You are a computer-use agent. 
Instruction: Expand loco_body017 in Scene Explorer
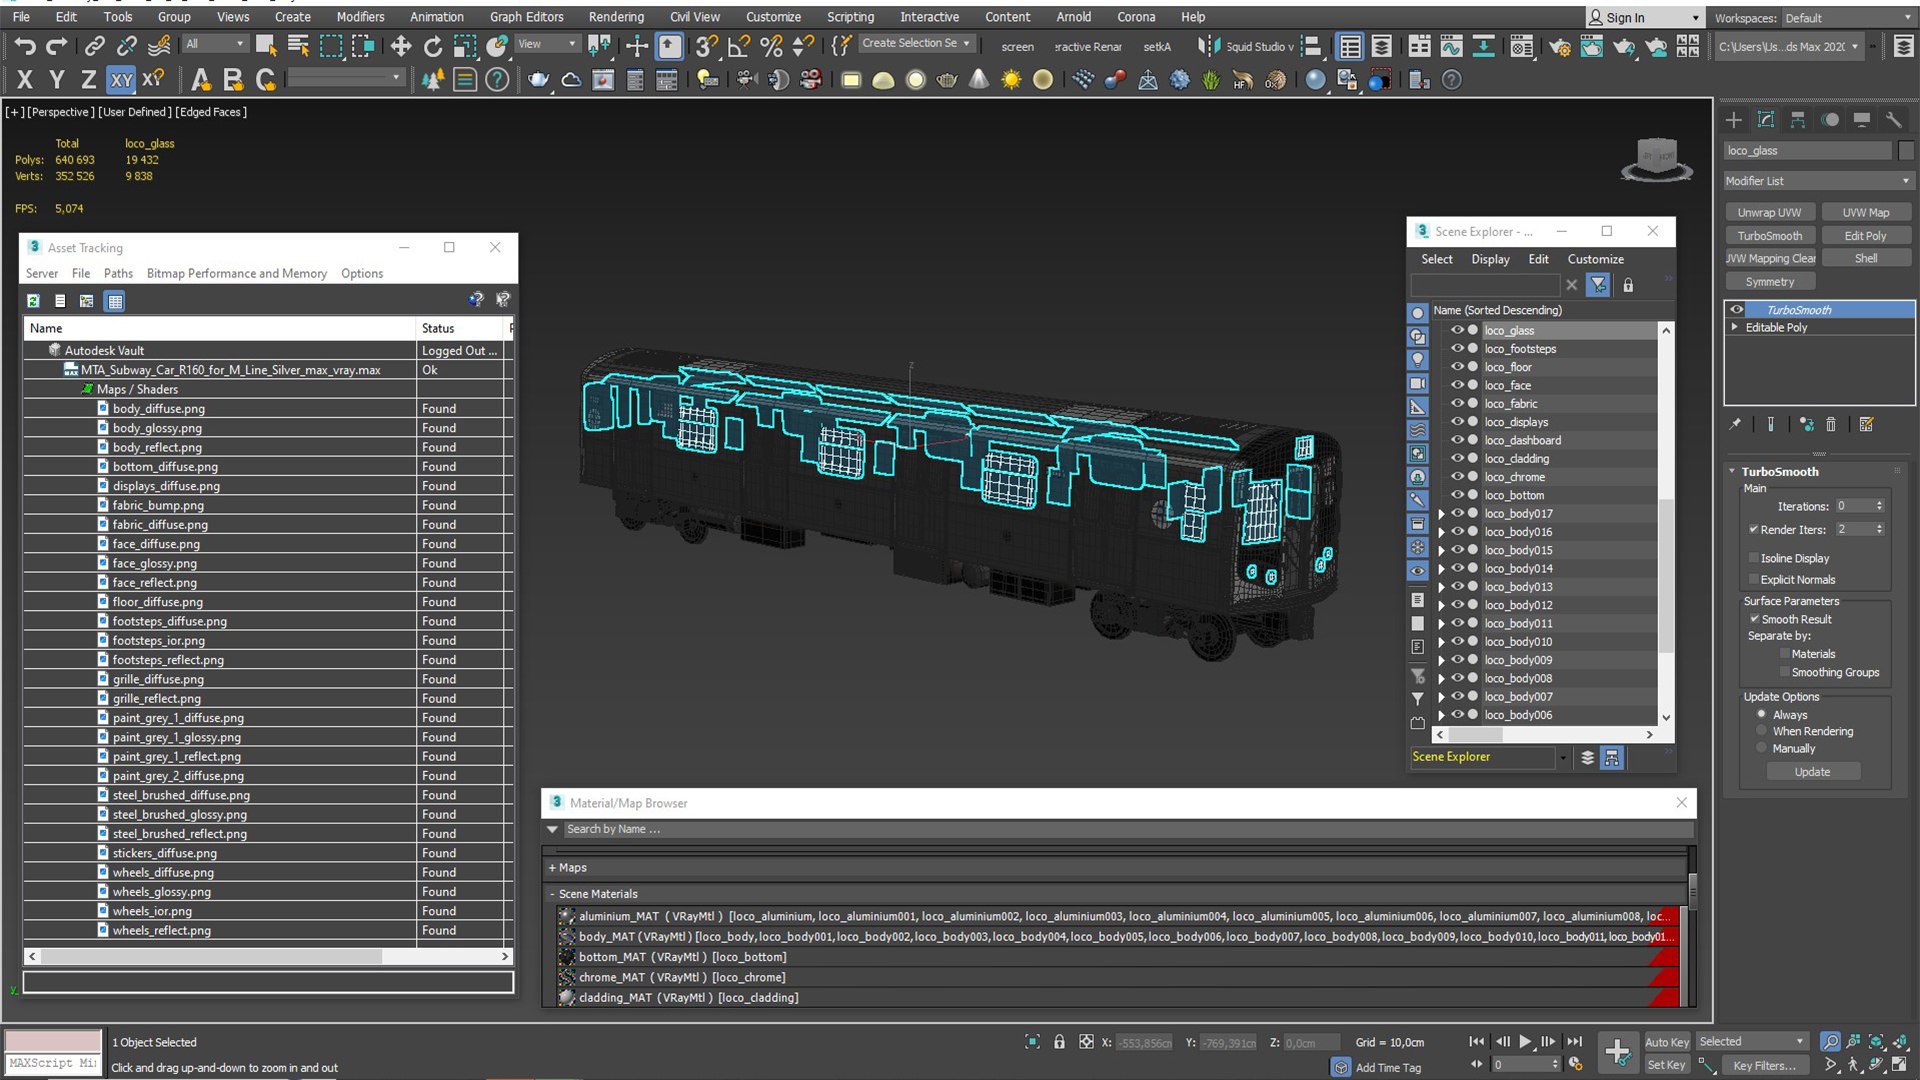(x=1441, y=514)
